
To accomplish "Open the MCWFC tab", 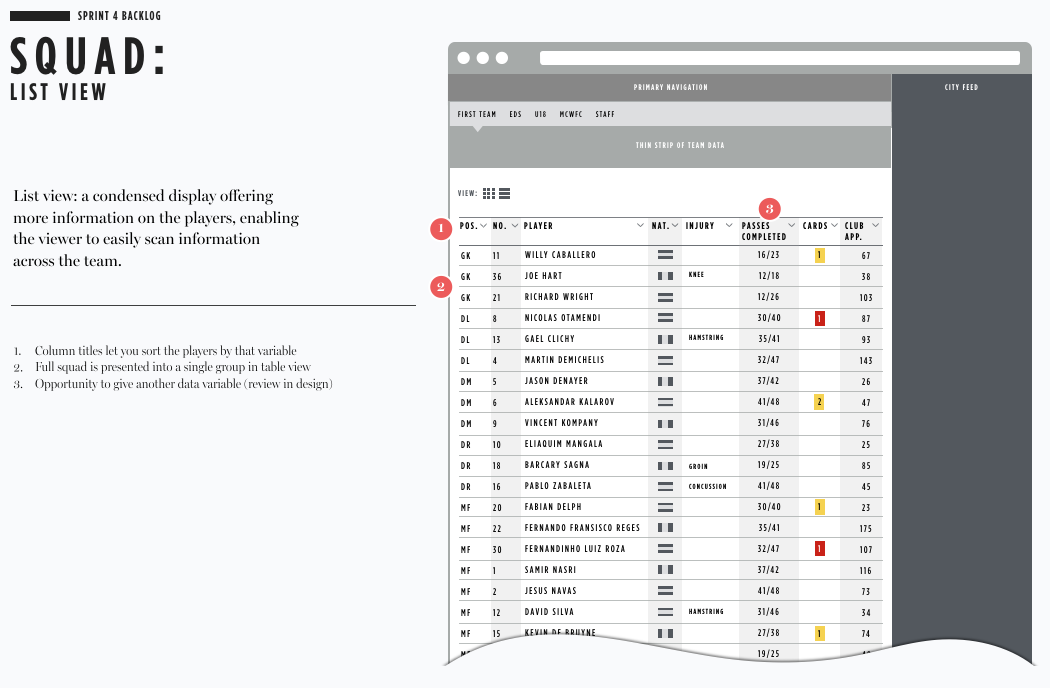I will pos(571,115).
